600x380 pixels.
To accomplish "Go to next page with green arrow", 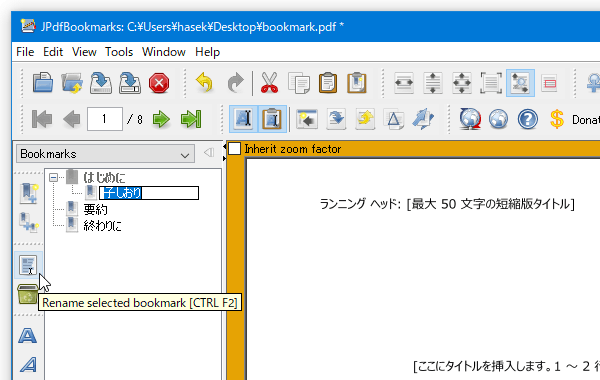I will (161, 119).
